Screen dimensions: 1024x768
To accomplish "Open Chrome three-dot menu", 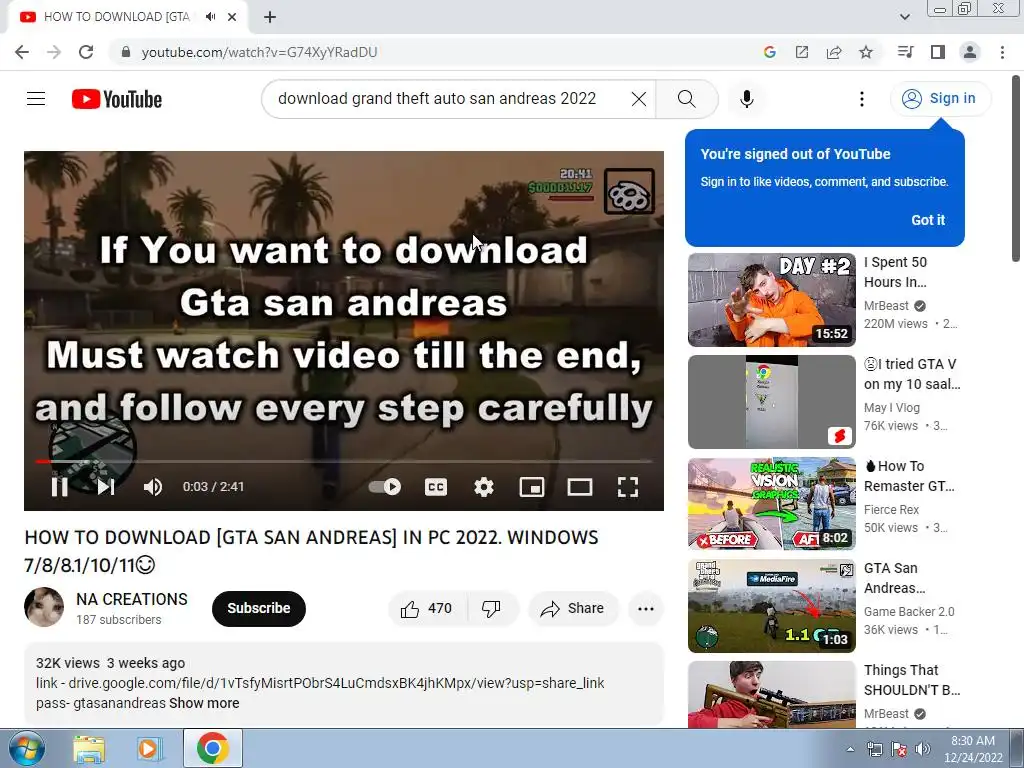I will pos(1002,52).
